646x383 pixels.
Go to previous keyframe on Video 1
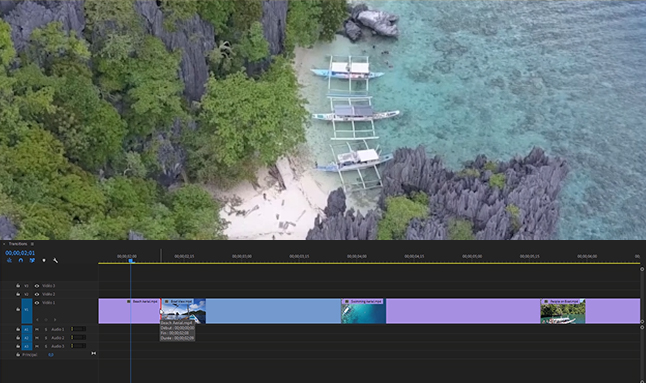[37, 320]
